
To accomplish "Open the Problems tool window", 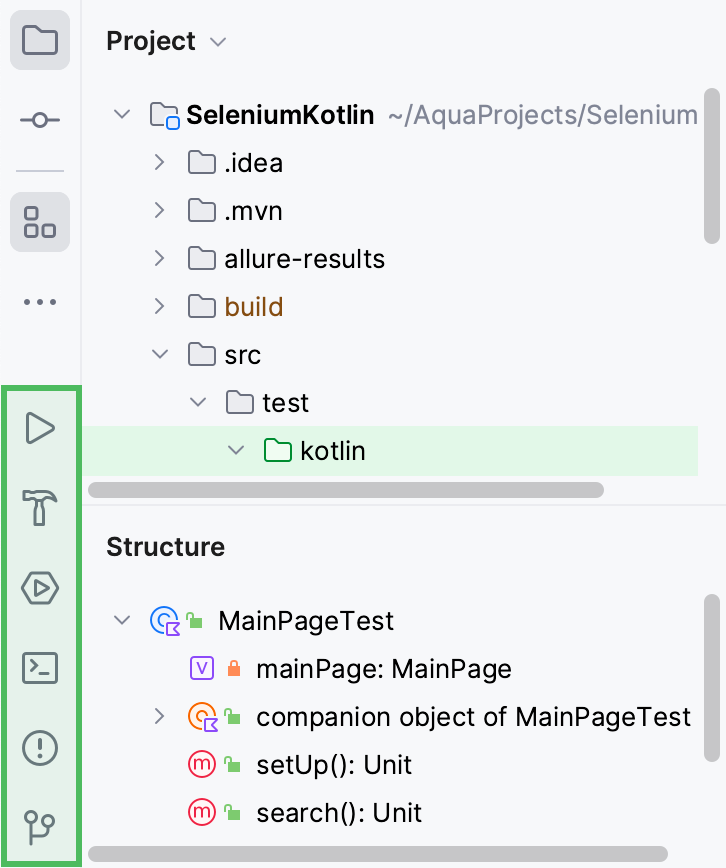I will [x=40, y=747].
